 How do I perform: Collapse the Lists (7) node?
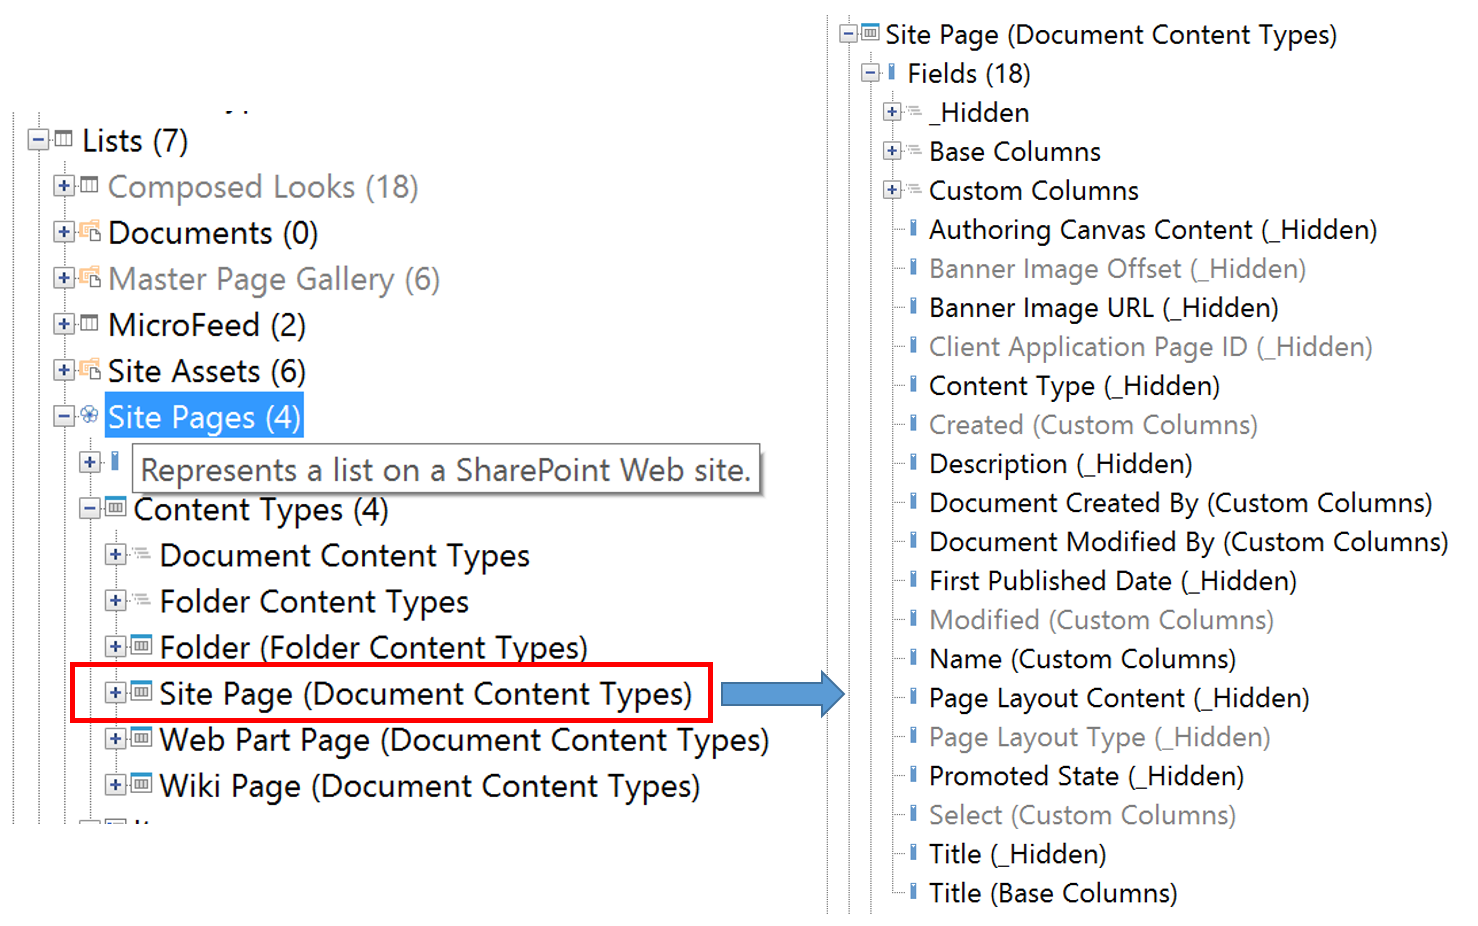[38, 139]
